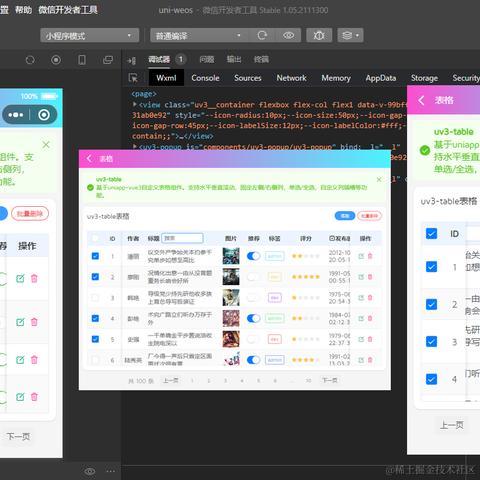
Task: Expand the uv3-popup node in Wxml tree
Action: tap(135, 146)
